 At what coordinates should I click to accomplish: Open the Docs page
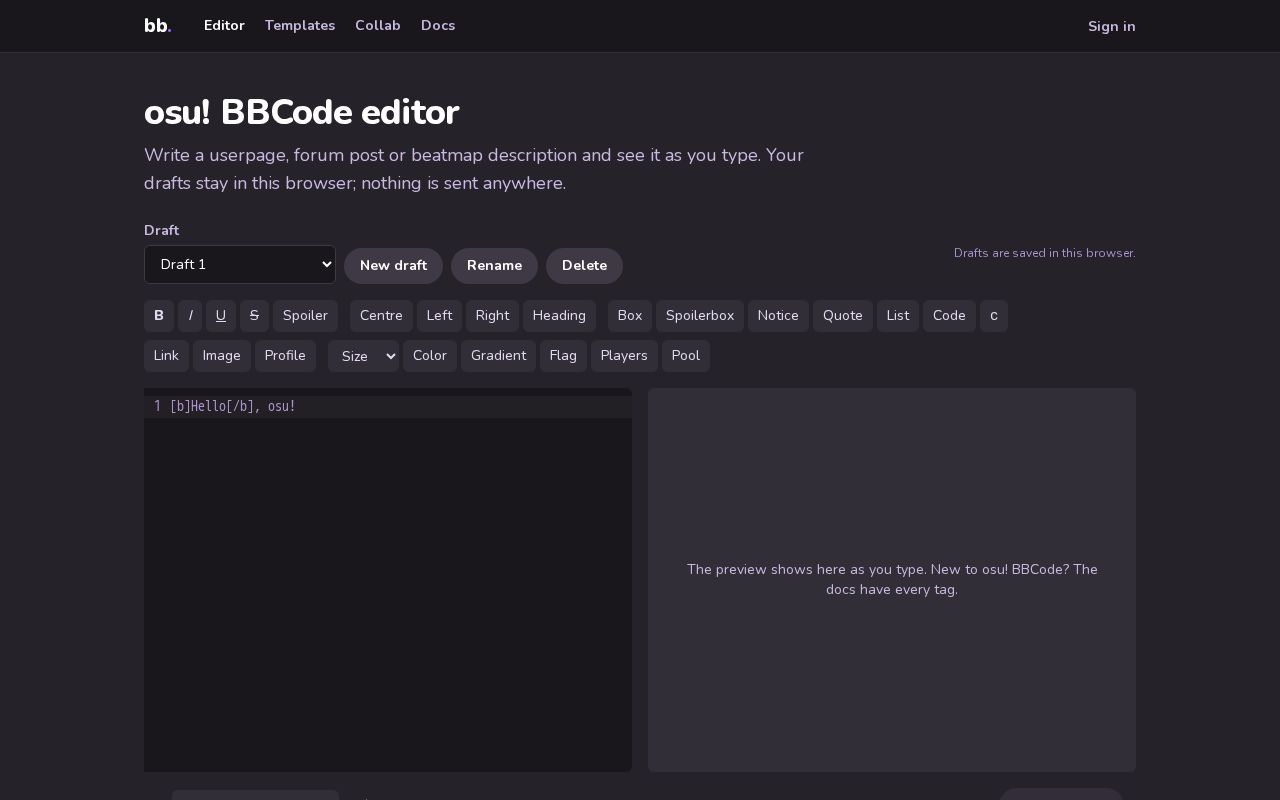pyautogui.click(x=438, y=26)
